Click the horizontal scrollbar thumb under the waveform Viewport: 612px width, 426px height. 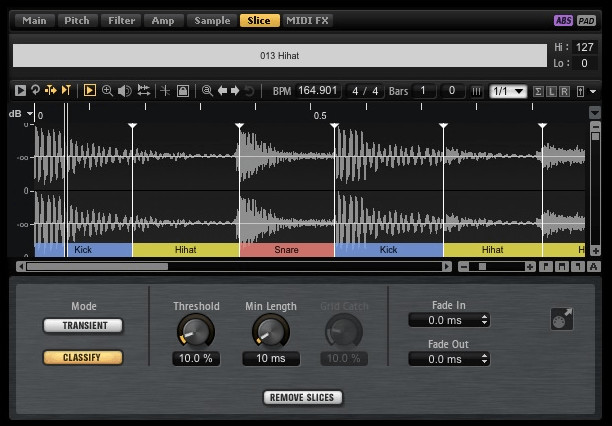click(x=97, y=267)
